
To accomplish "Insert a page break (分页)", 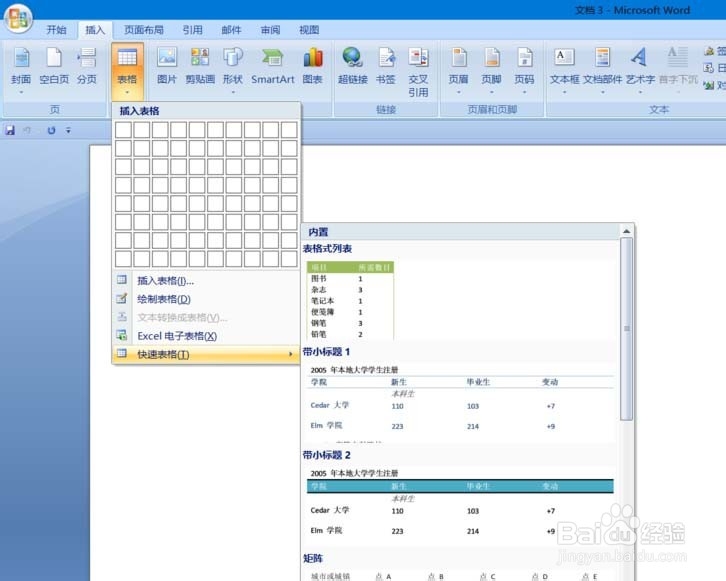I will (87, 69).
